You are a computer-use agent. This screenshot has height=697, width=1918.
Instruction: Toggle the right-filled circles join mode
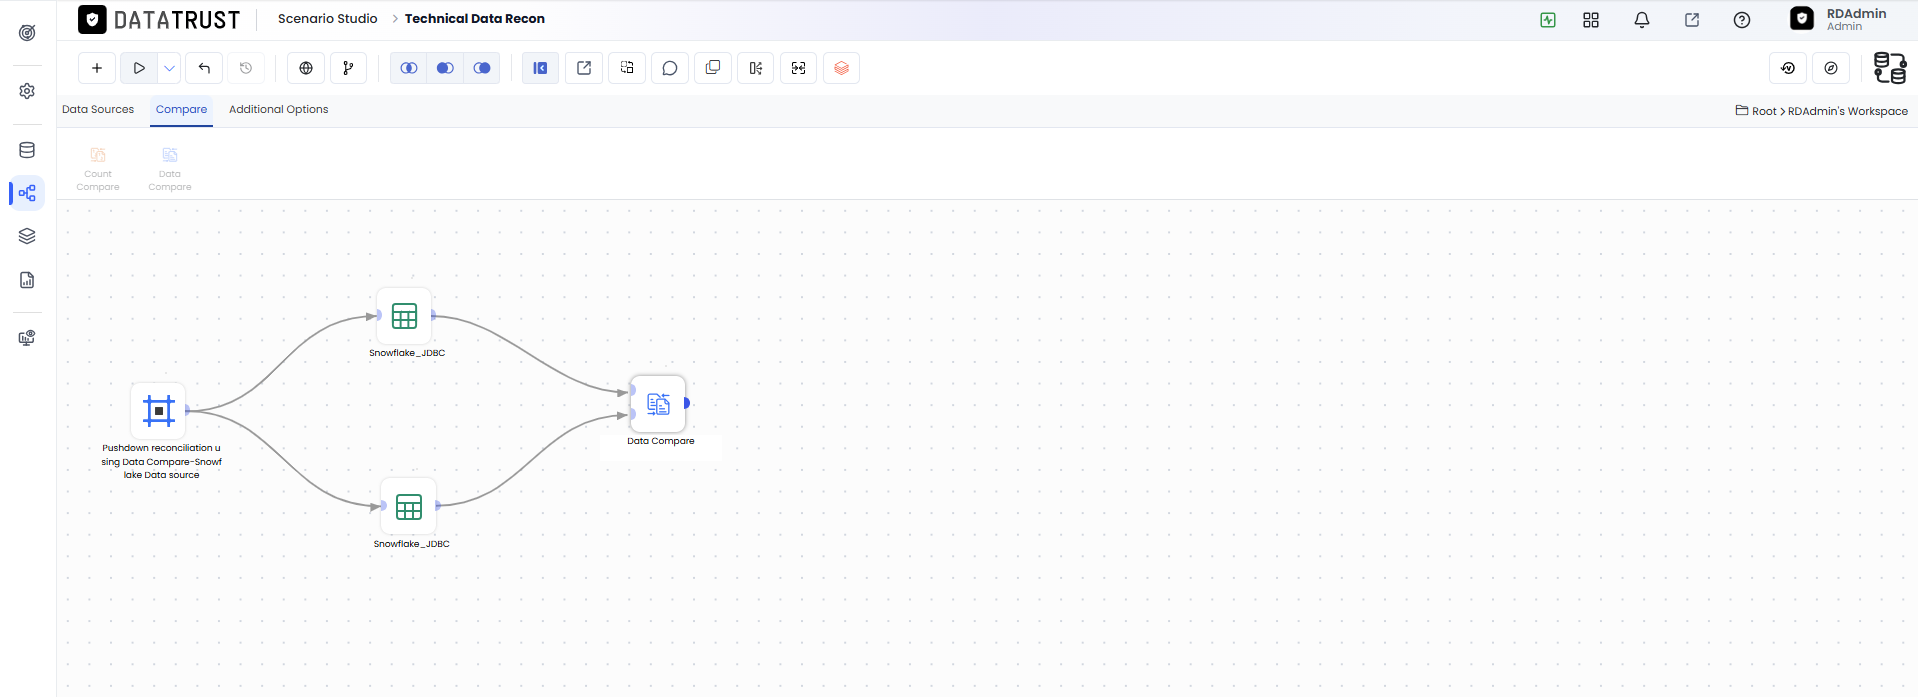click(483, 68)
